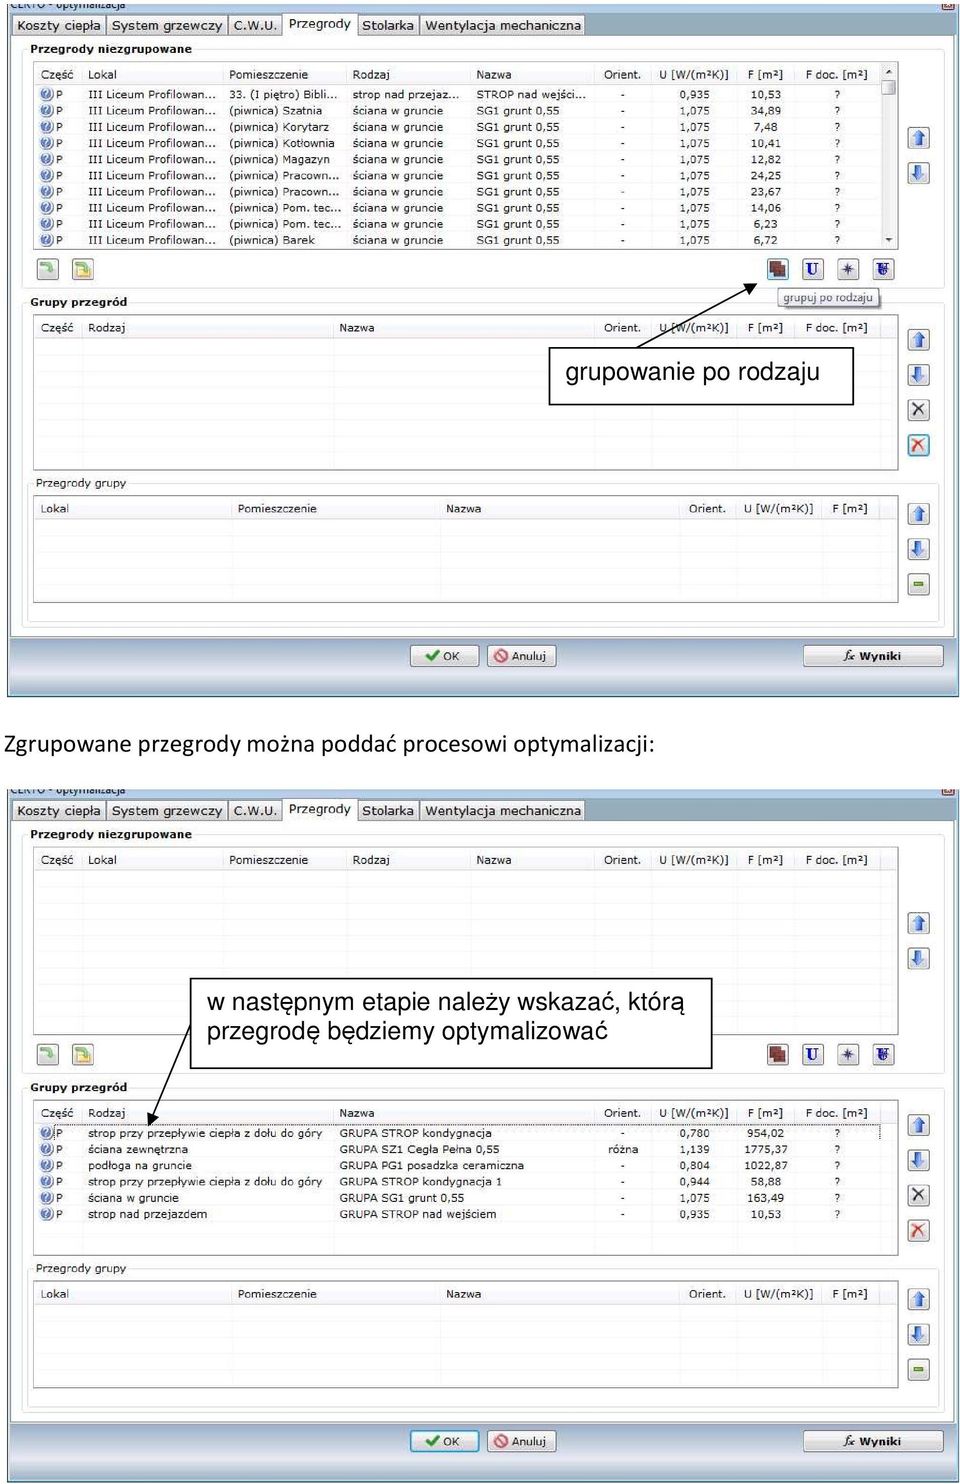This screenshot has height=1484, width=960.
Task: Click the green curved arrow icon in lower screenshot
Action: coord(47,1054)
